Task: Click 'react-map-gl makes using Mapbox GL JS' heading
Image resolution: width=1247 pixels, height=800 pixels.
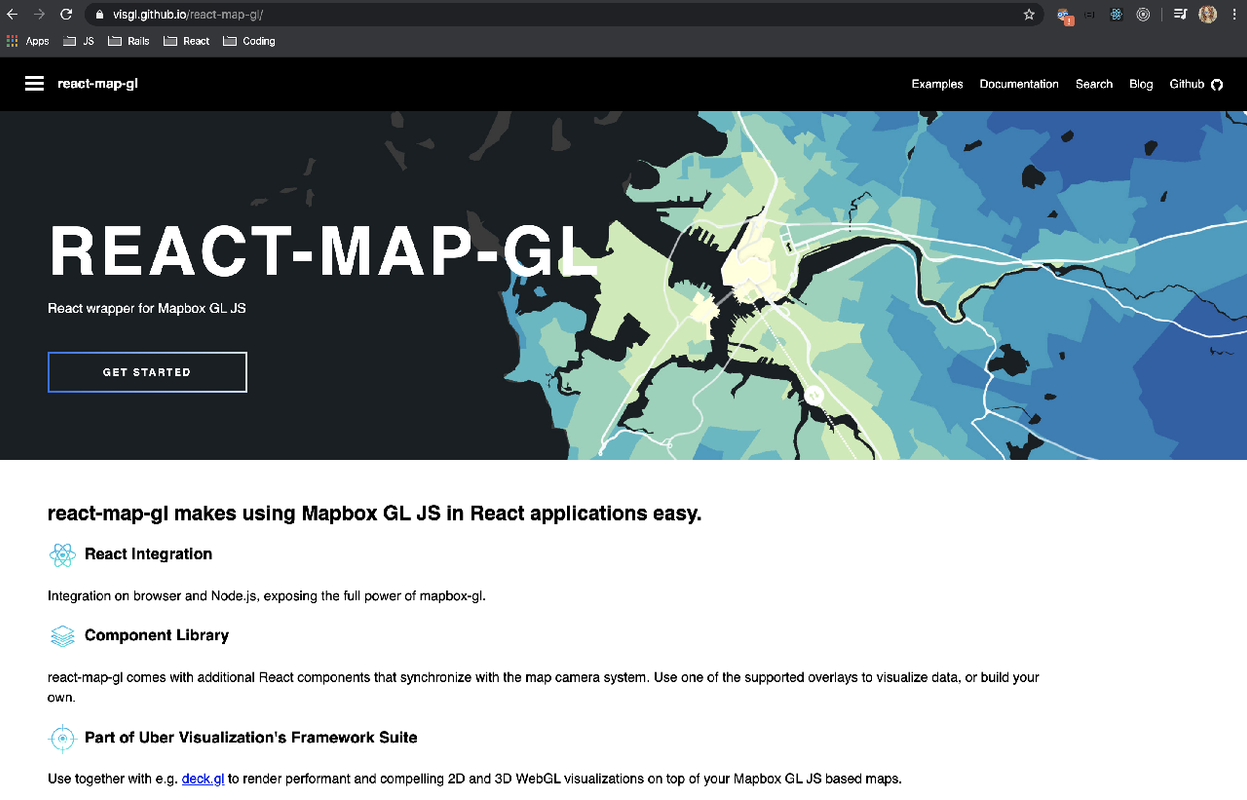Action: (375, 513)
